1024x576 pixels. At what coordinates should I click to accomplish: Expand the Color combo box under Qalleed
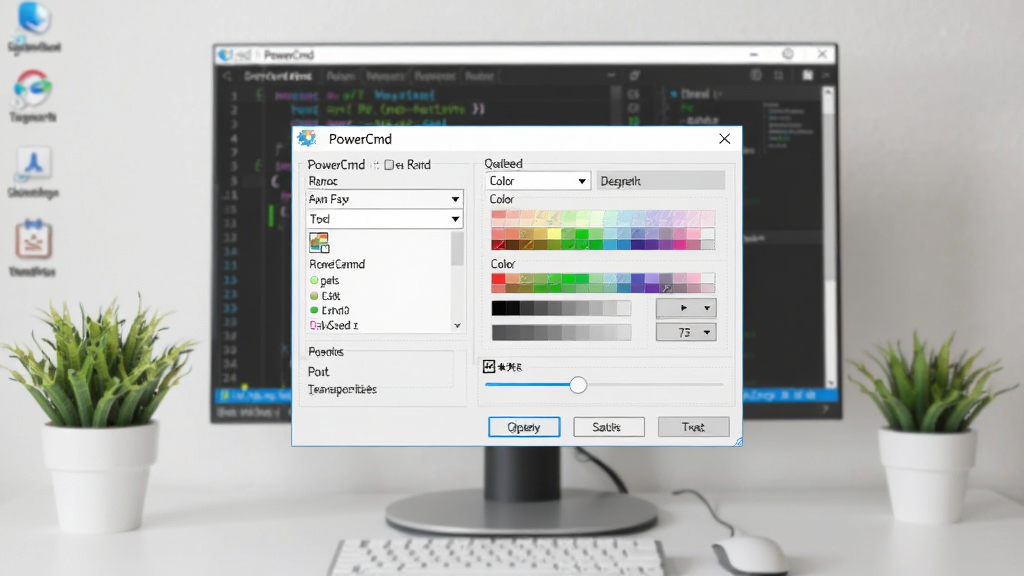pos(537,181)
